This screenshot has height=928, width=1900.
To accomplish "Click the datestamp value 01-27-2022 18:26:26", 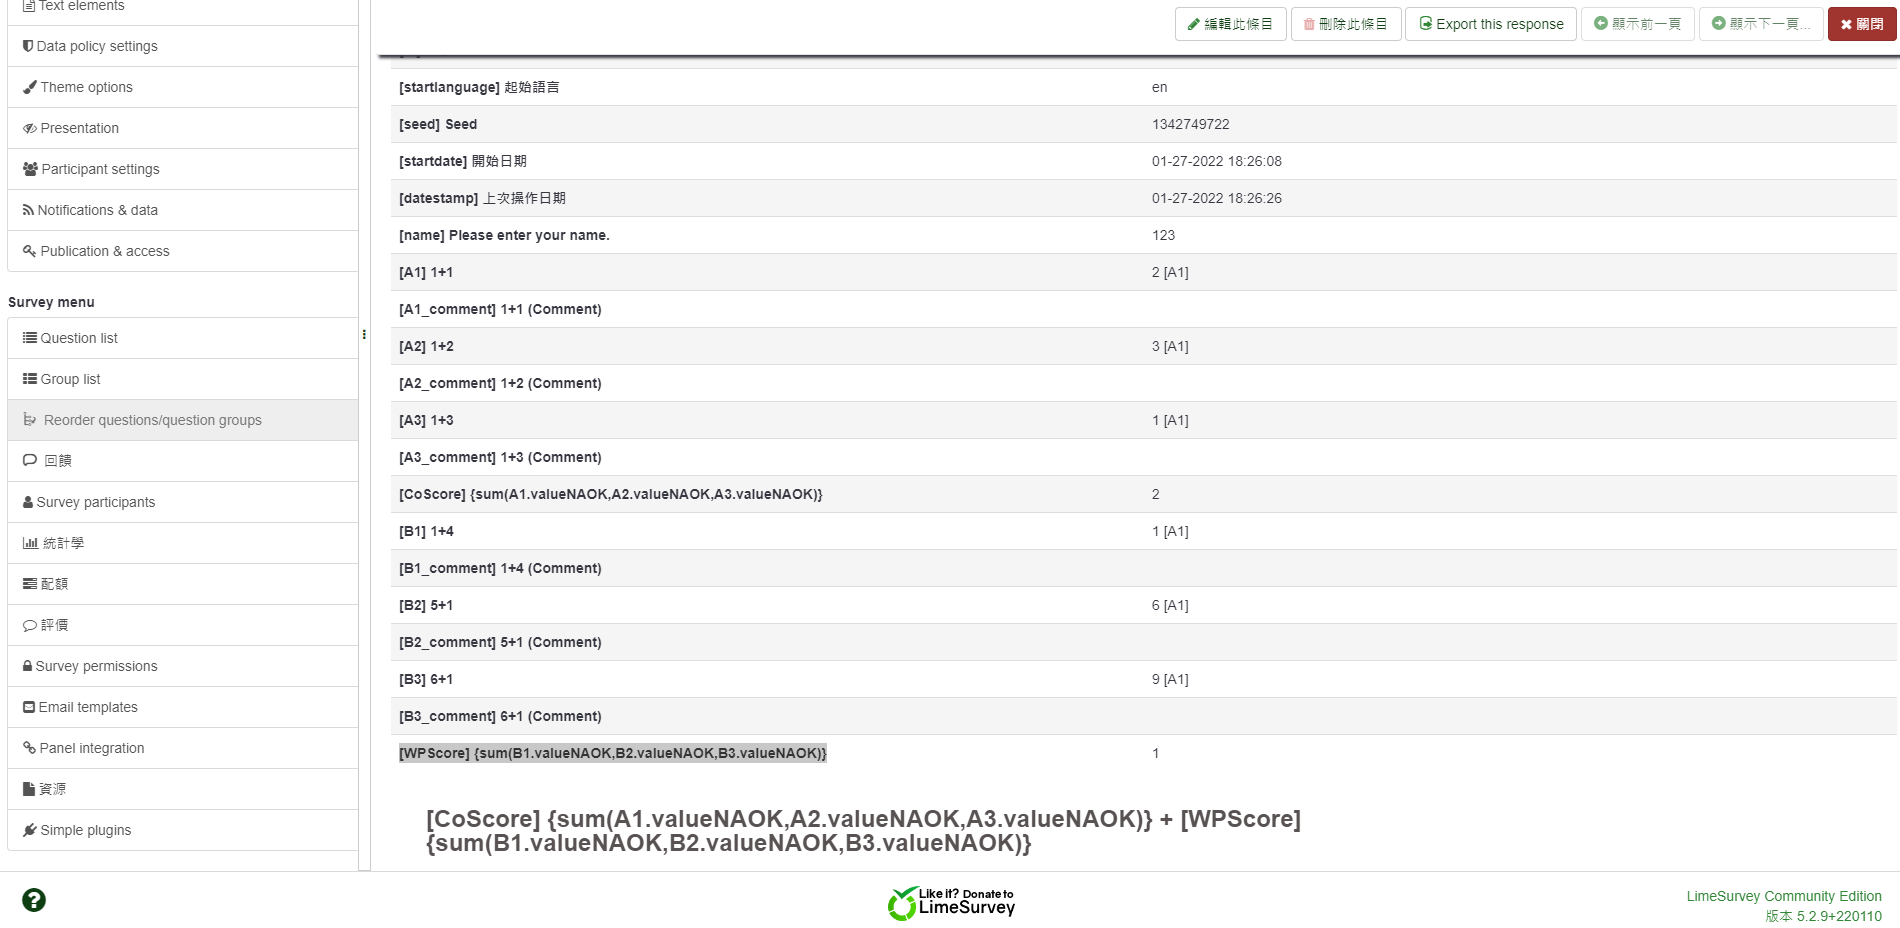I will coord(1216,198).
